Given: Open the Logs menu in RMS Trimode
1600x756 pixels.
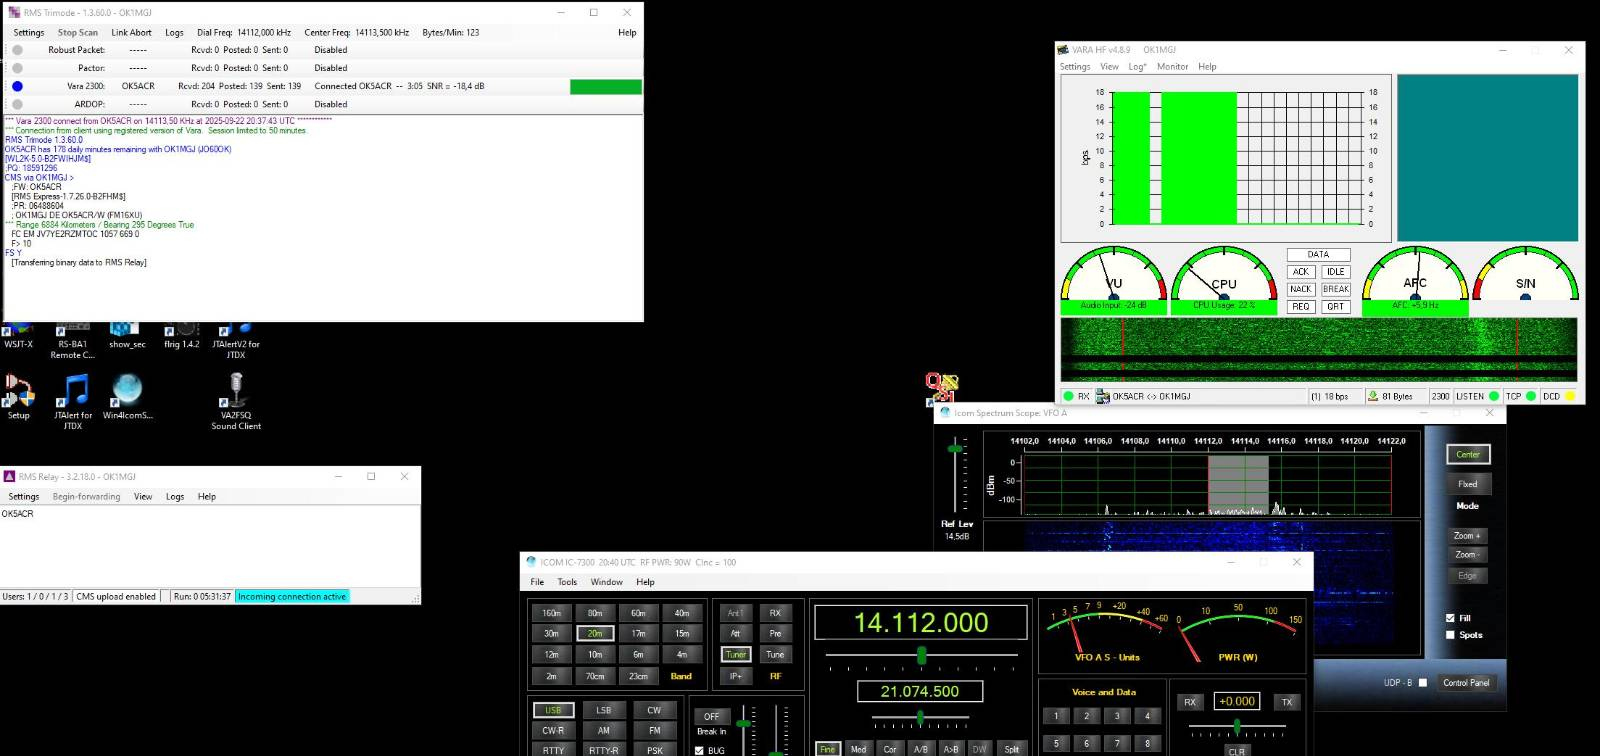Looking at the screenshot, I should pyautogui.click(x=174, y=32).
